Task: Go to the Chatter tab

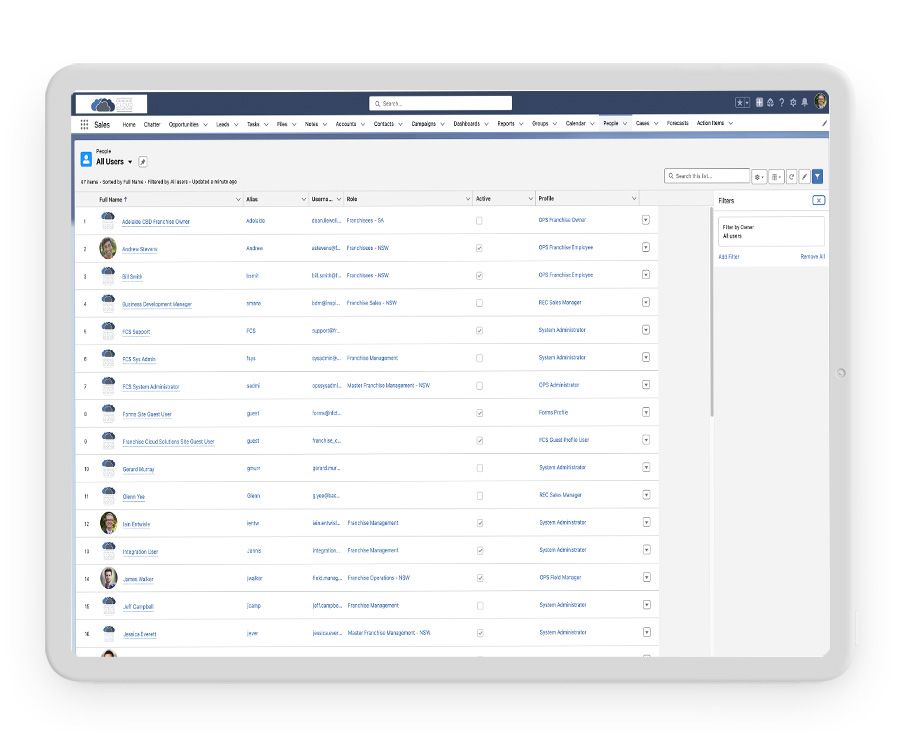Action: click(152, 124)
